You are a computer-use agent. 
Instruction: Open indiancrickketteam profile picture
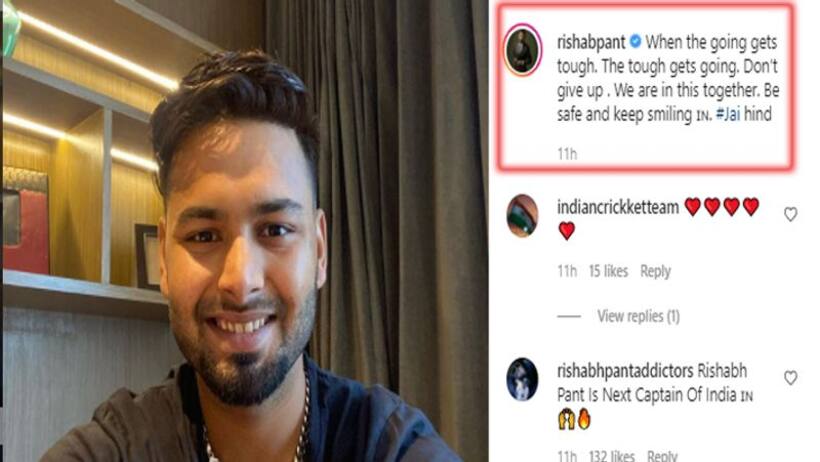click(x=522, y=216)
